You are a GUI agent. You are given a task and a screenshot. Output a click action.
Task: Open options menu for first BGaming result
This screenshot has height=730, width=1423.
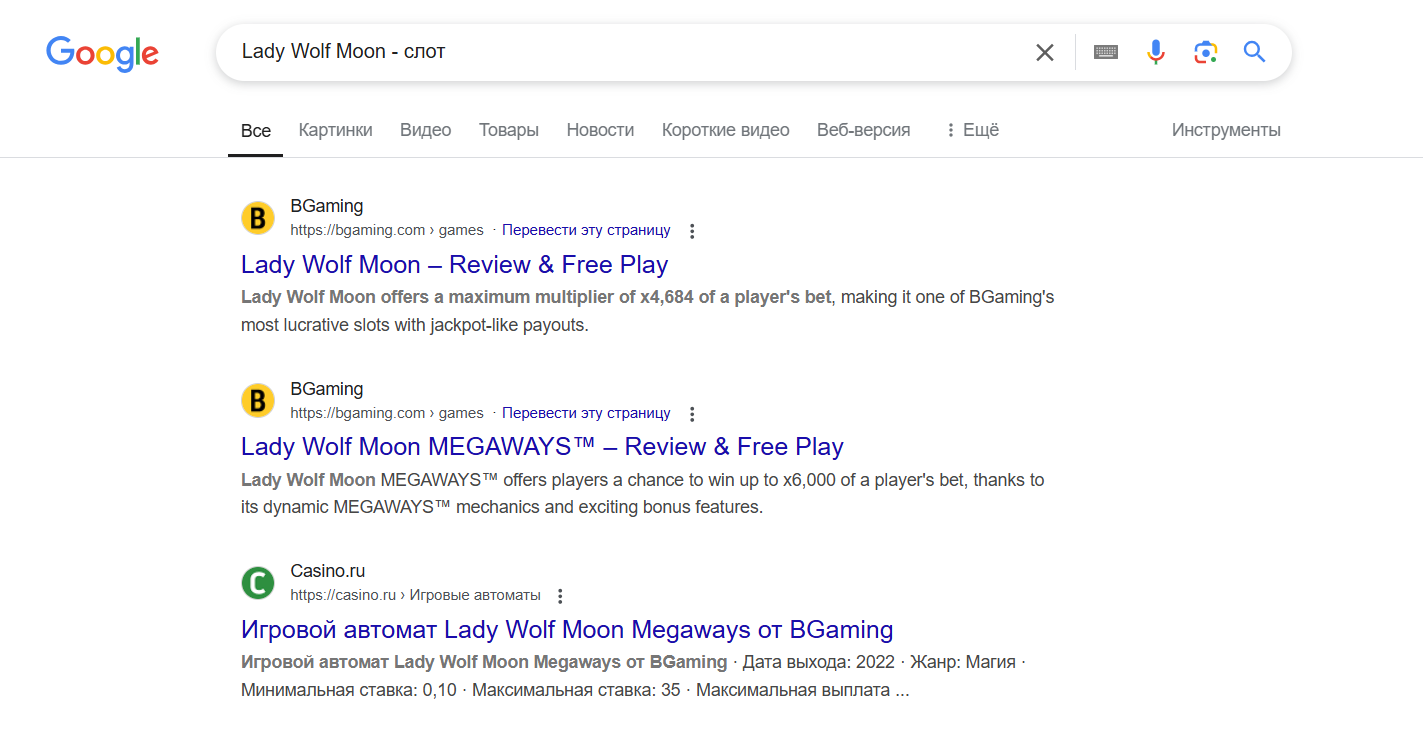(x=692, y=231)
